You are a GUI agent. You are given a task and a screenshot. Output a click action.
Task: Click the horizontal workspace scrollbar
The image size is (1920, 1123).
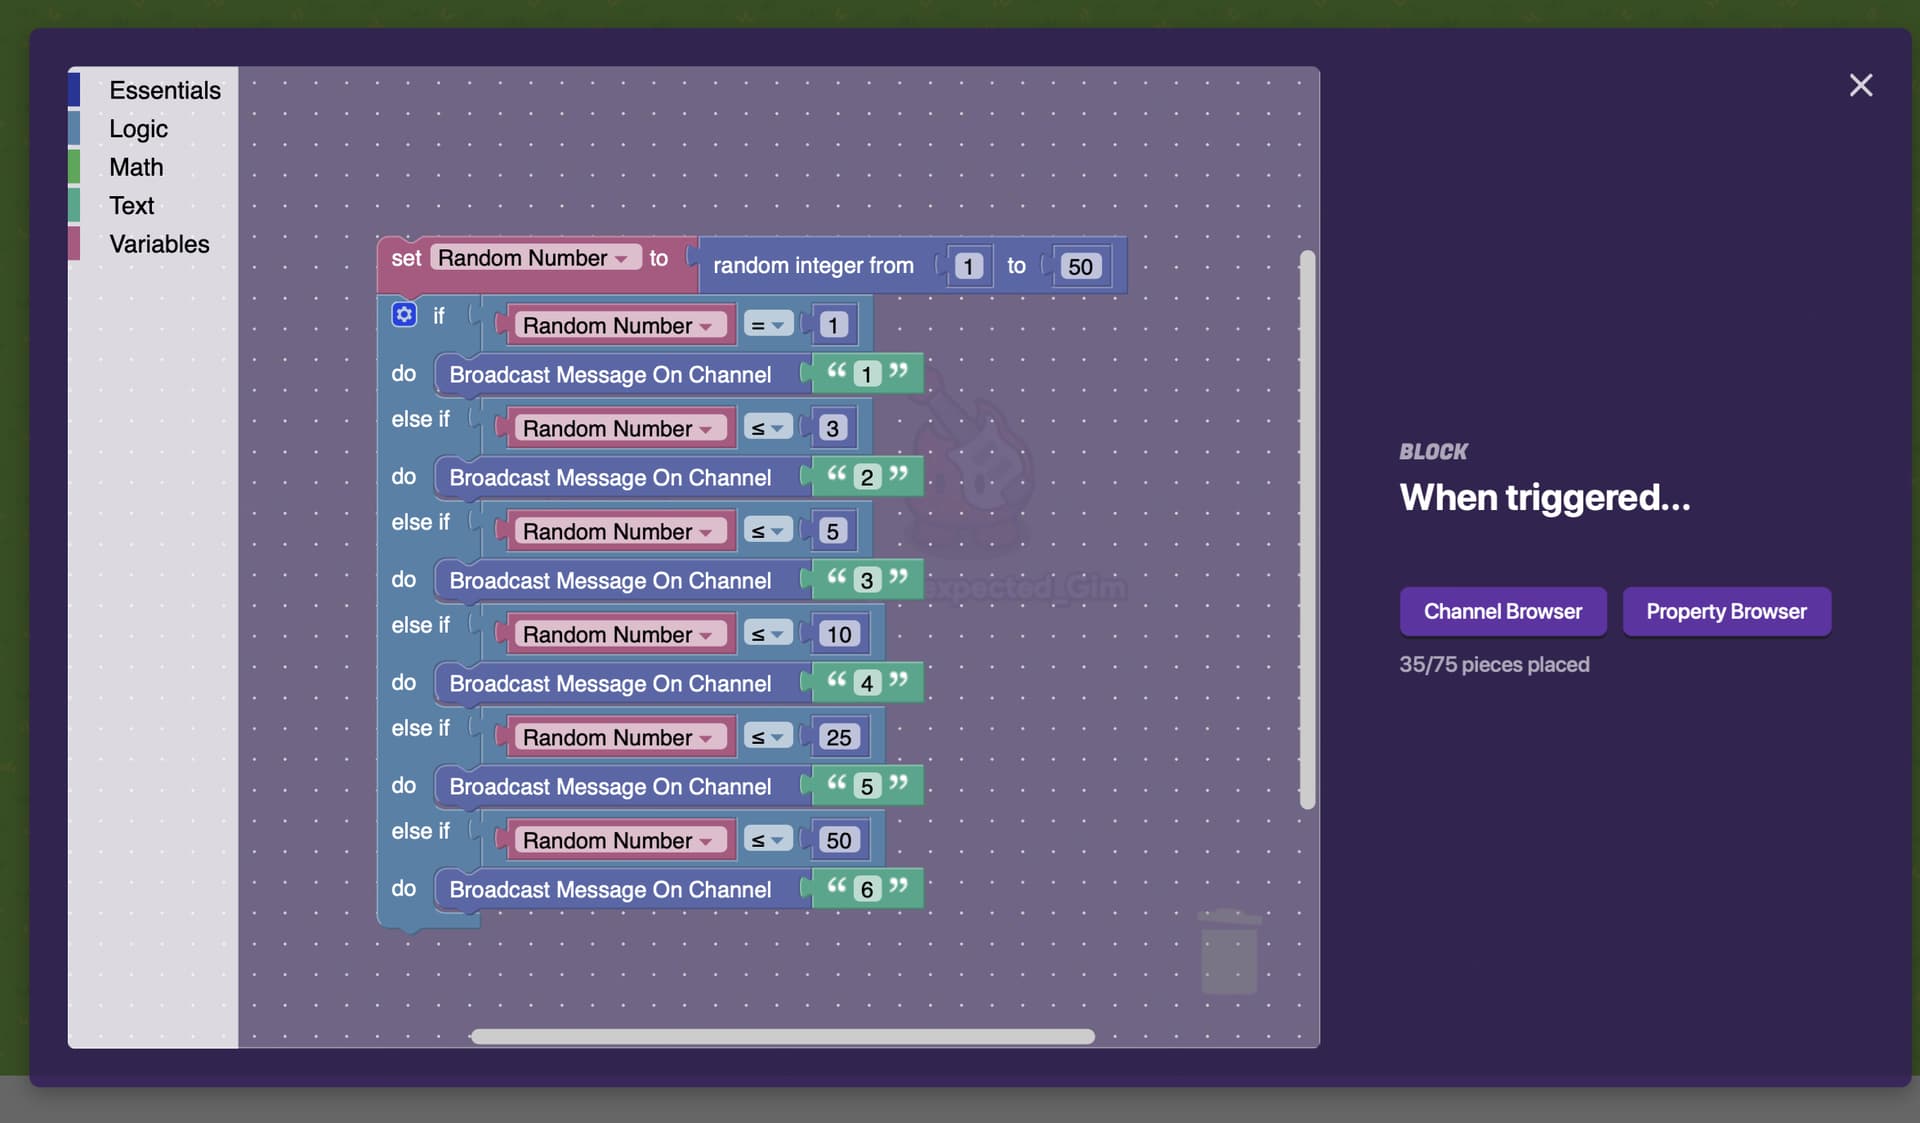point(782,1036)
